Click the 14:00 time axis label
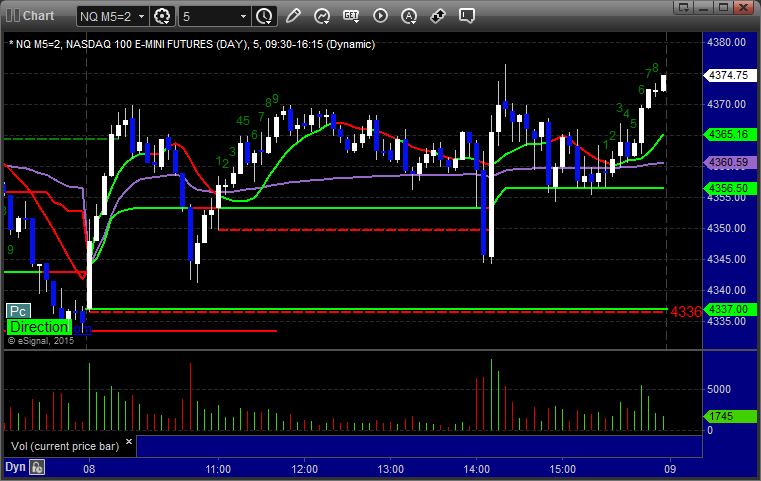Viewport: 761px width, 481px height. click(x=477, y=469)
